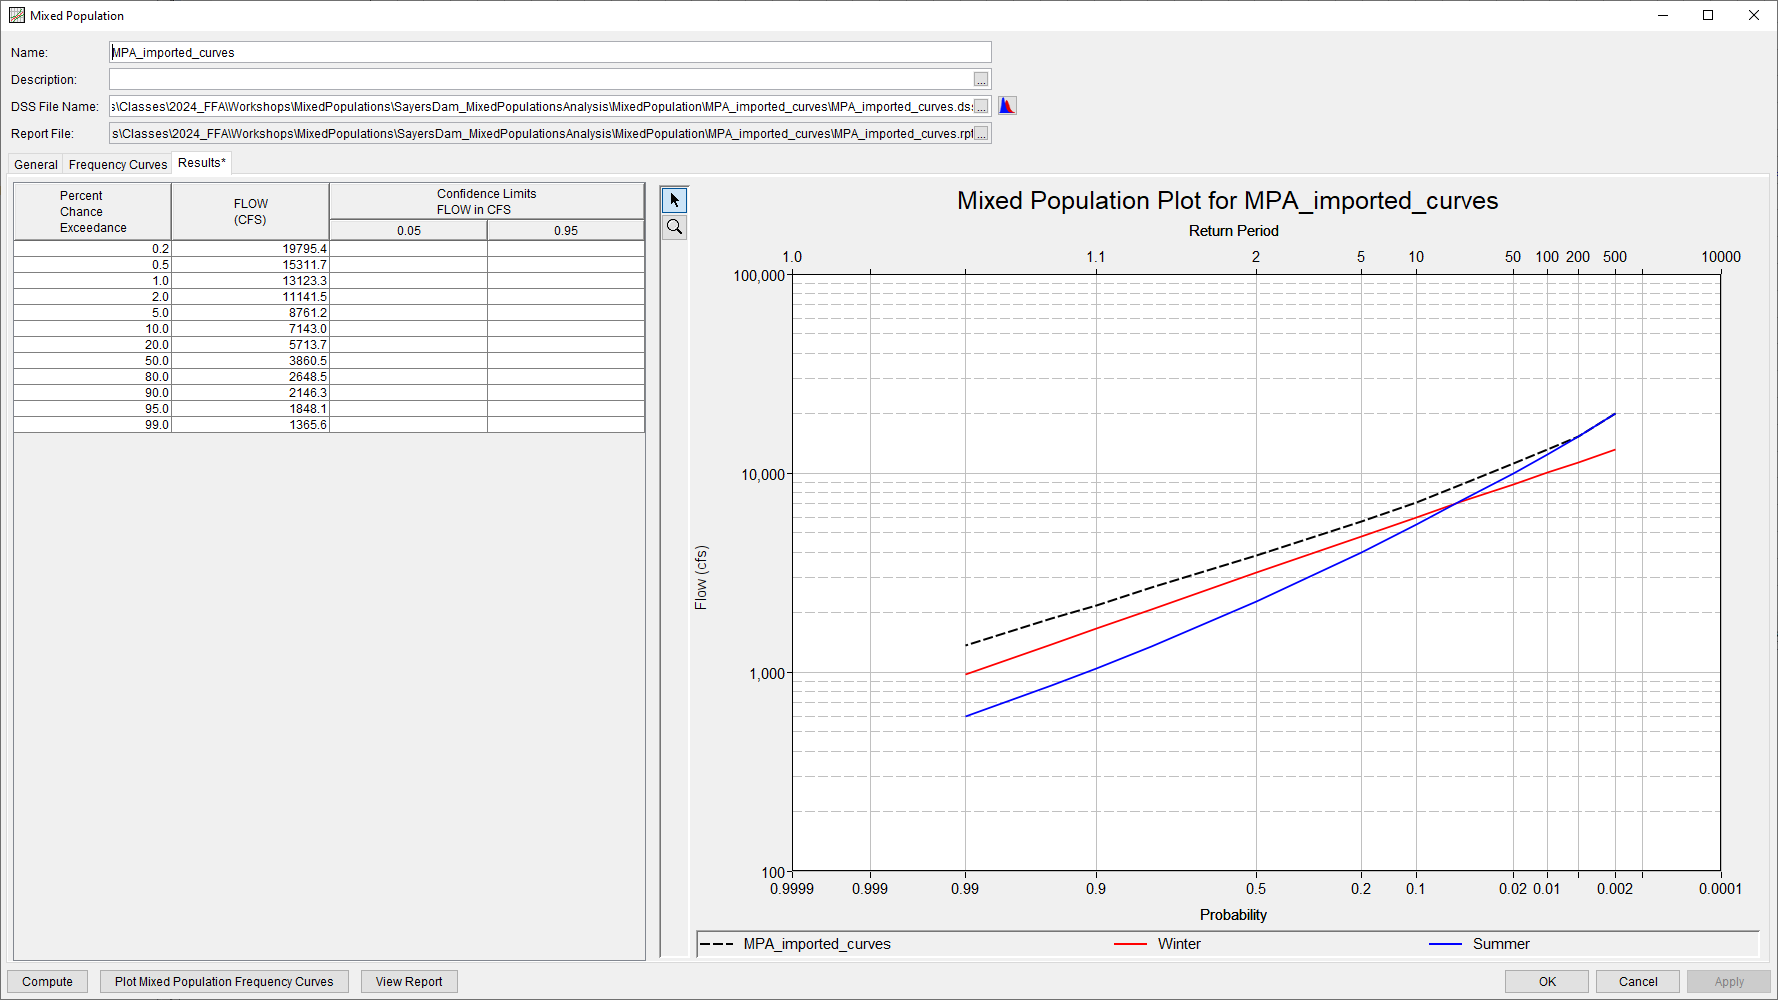Viewport: 1778px width, 1000px height.
Task: Confirm with the OK button
Action: click(1547, 982)
